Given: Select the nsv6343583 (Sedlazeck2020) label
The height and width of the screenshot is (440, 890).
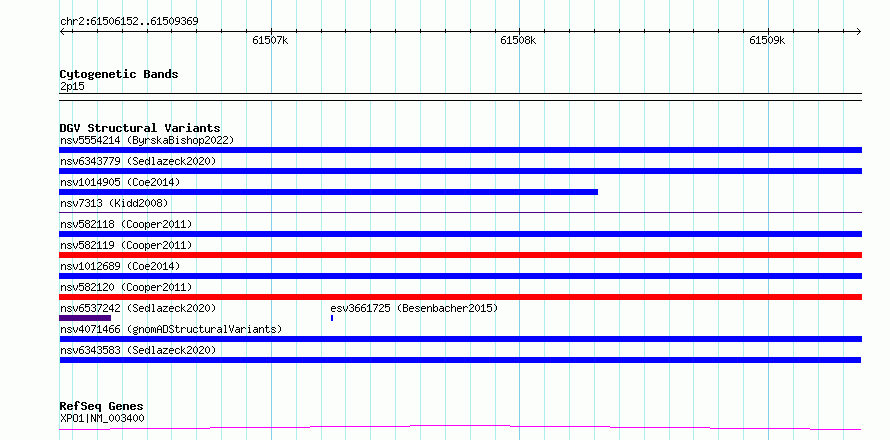Looking at the screenshot, I should click(x=138, y=350).
